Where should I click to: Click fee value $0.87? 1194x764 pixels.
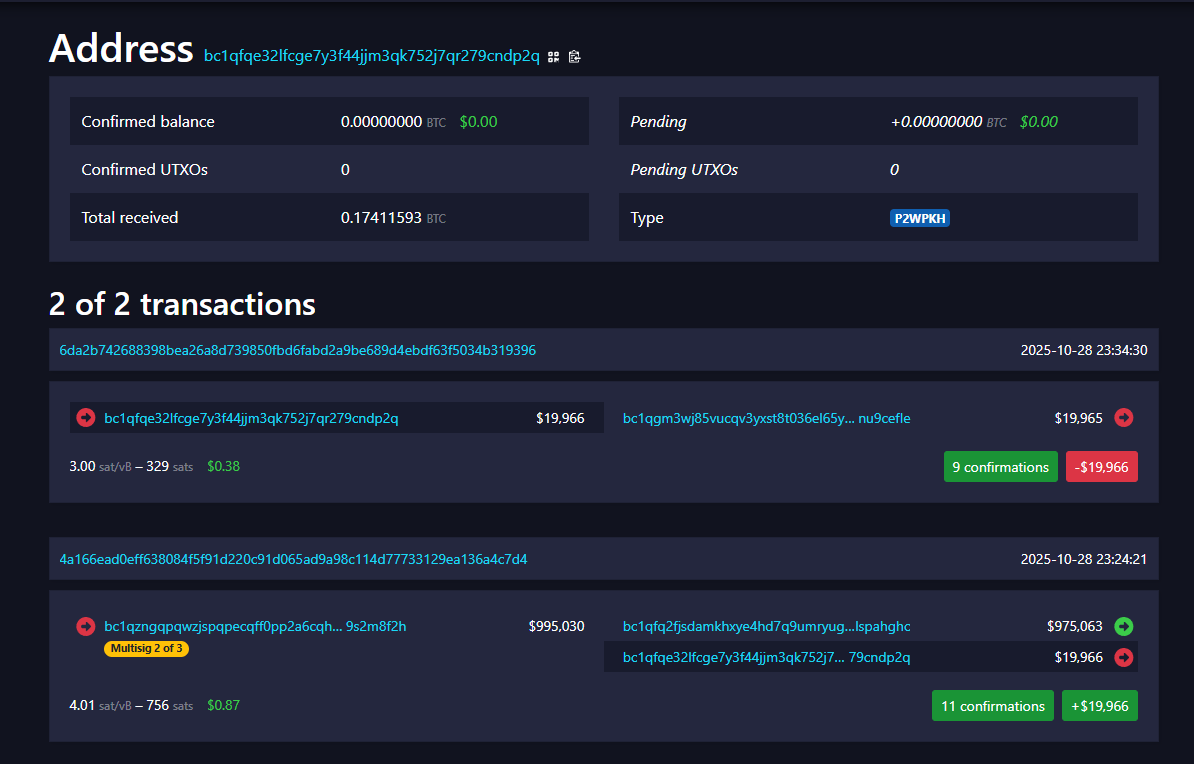click(223, 705)
